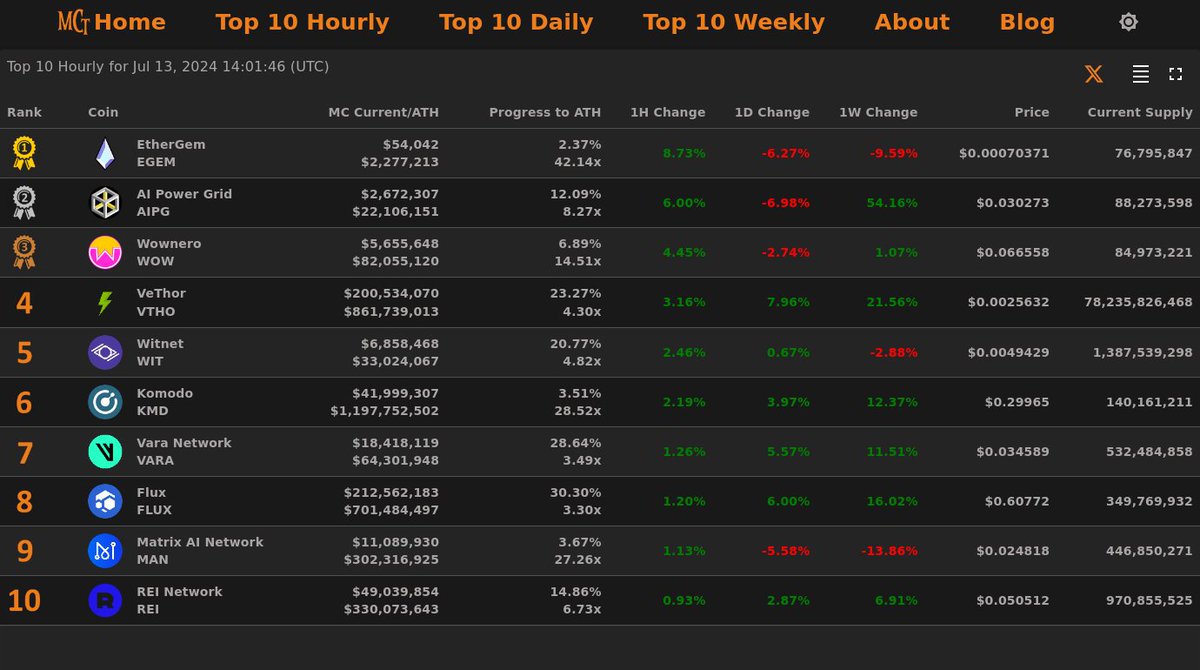Click the gold first-place medal icon

[24, 153]
